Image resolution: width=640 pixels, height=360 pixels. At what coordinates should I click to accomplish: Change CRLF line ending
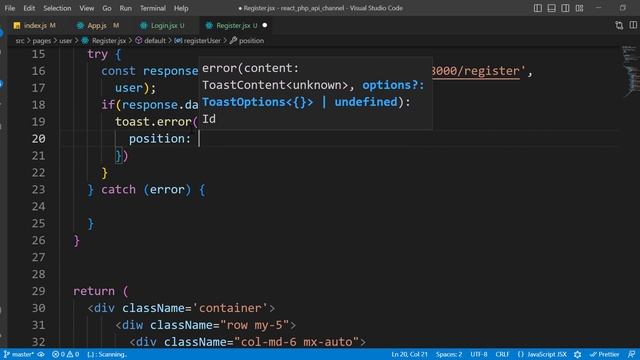pyautogui.click(x=502, y=354)
